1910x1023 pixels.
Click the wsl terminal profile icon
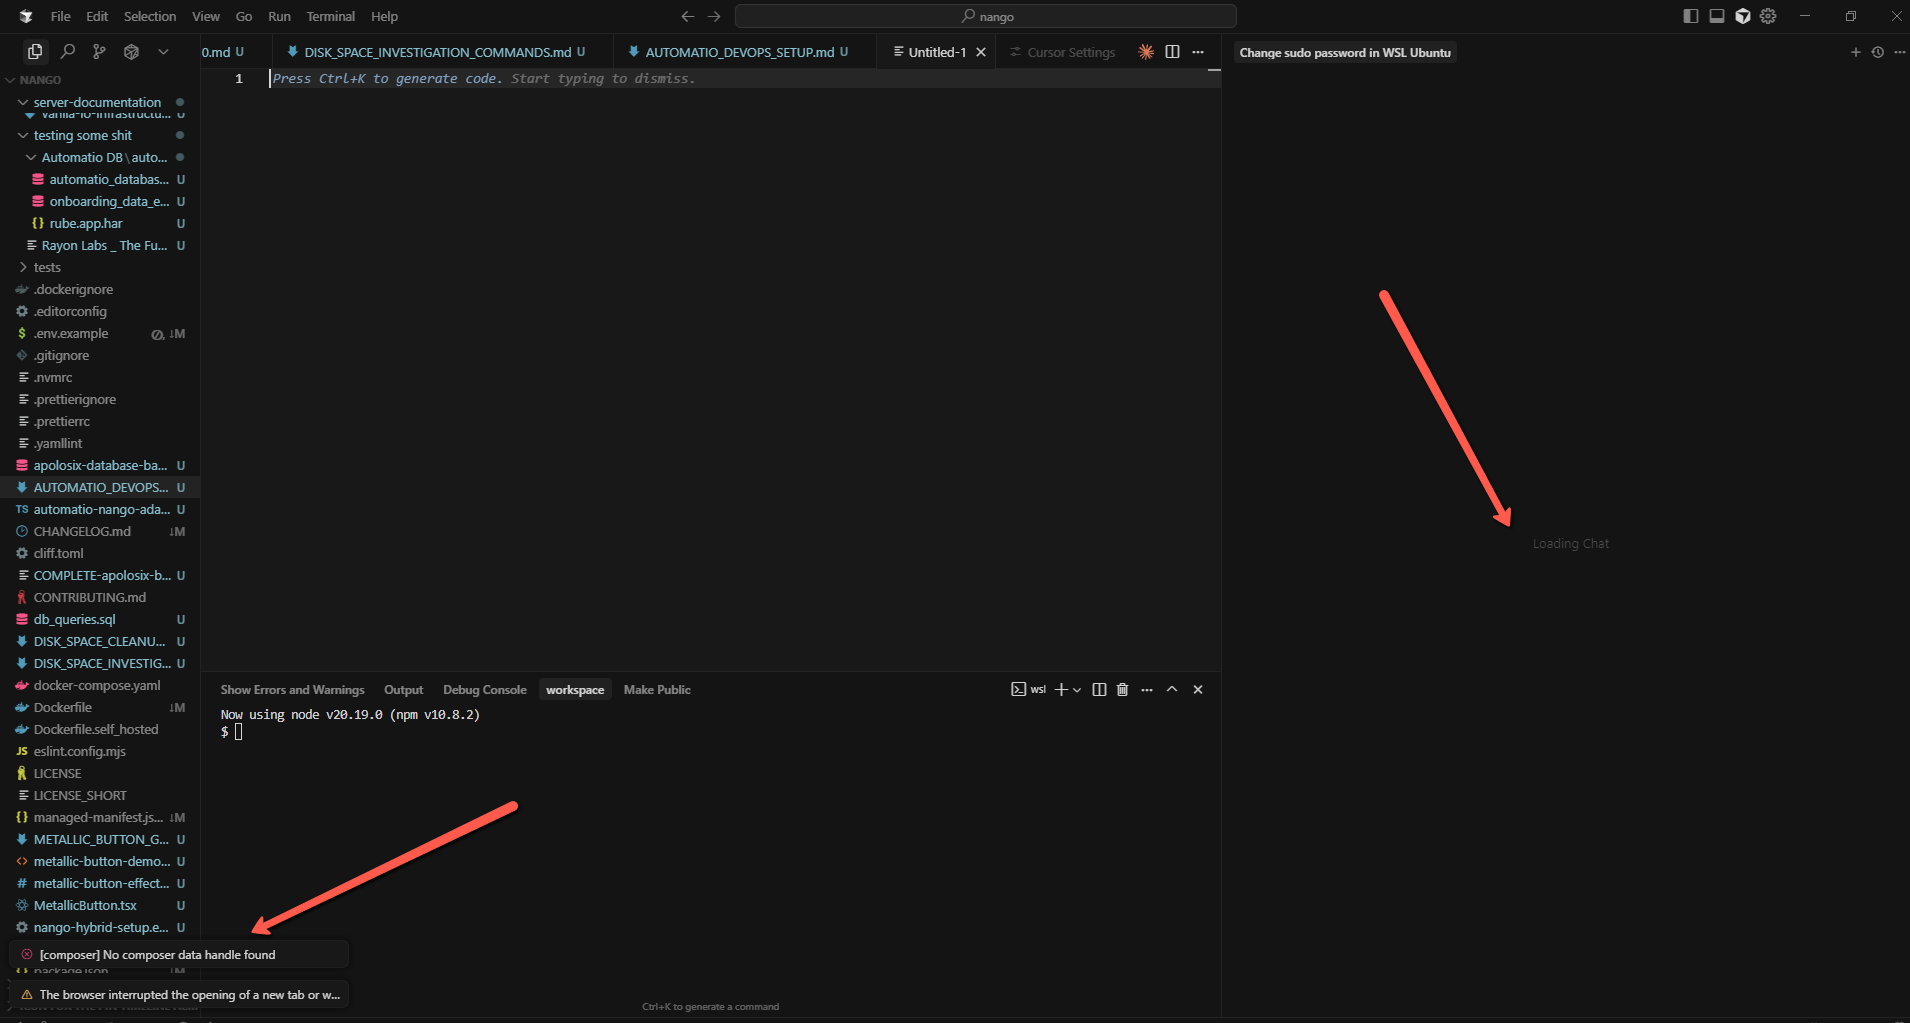point(1029,690)
